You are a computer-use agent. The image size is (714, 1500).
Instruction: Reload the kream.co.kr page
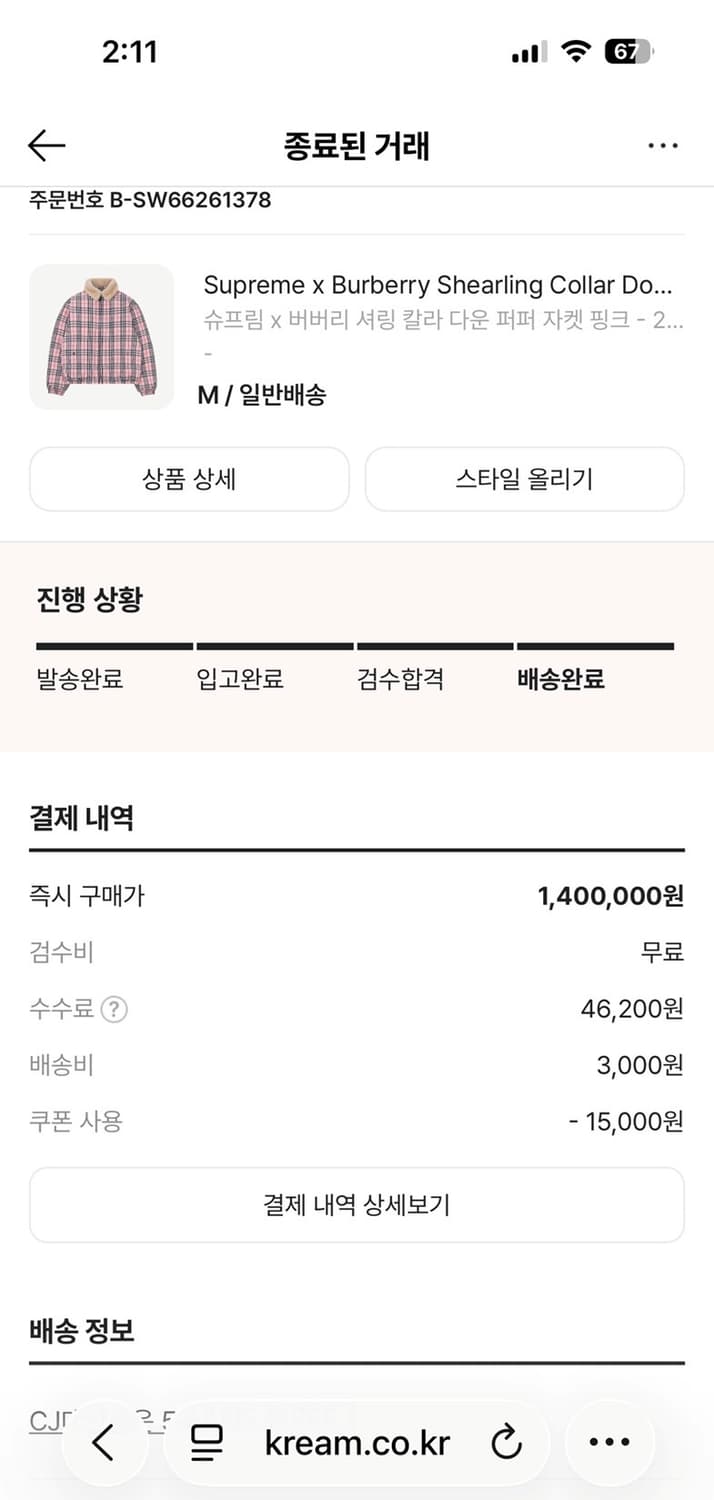[x=507, y=1442]
